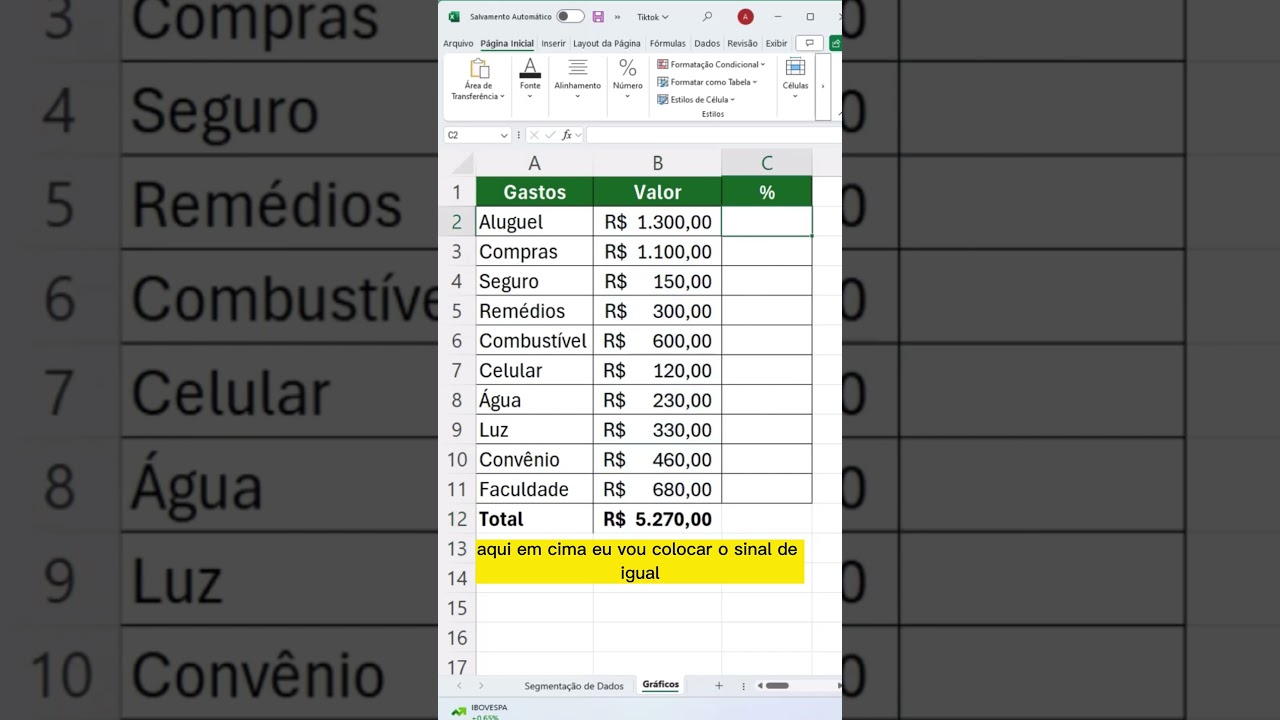Select the R$ 600,00 cell
1280x720 pixels.
point(657,340)
